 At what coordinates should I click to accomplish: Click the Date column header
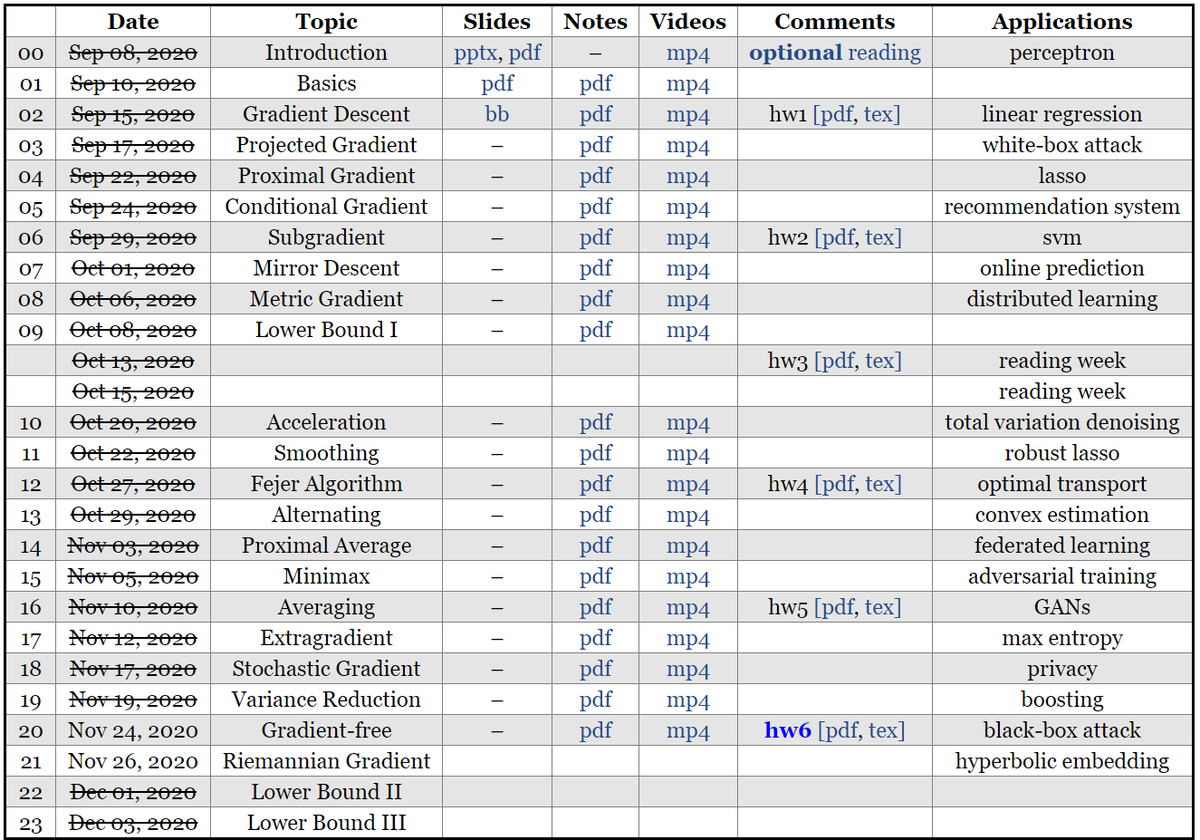tap(132, 22)
